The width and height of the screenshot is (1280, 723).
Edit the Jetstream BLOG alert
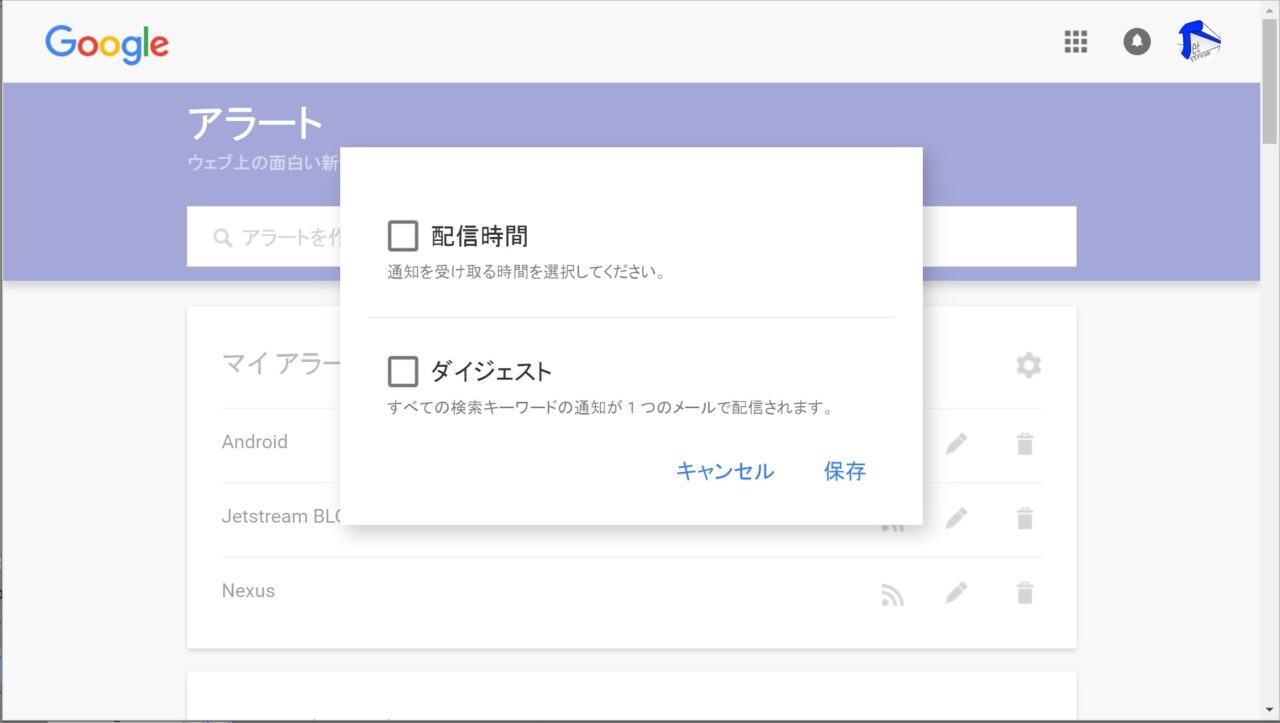click(956, 518)
